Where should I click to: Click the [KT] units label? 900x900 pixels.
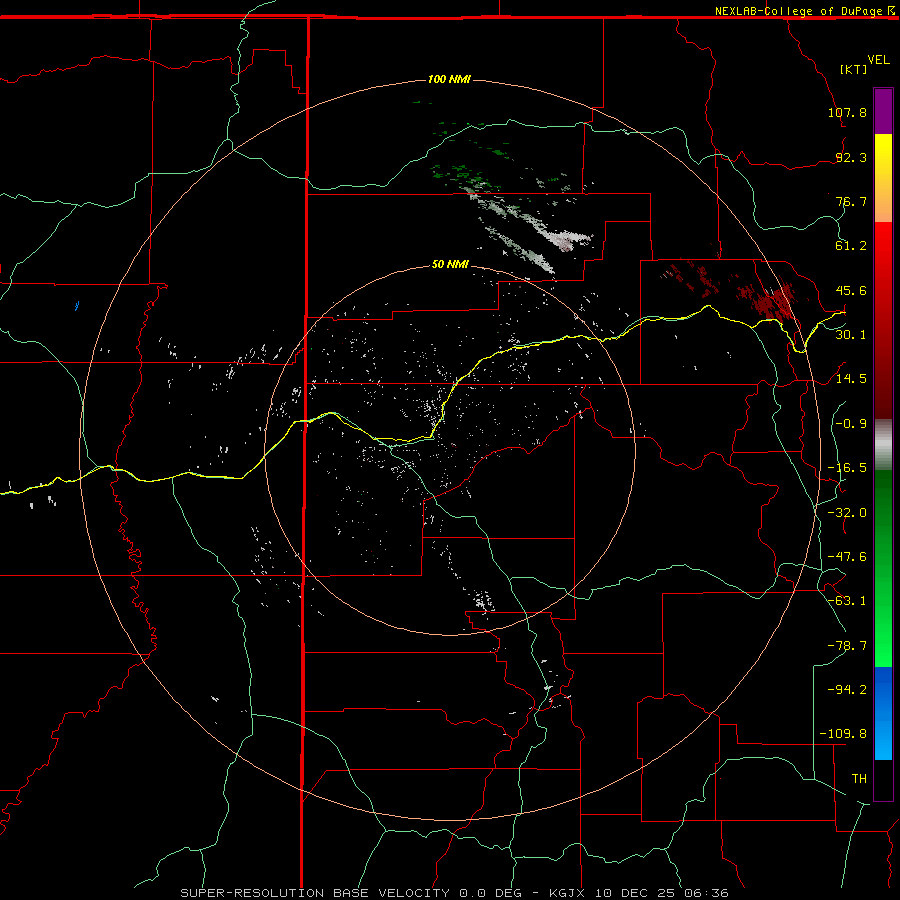coord(854,69)
